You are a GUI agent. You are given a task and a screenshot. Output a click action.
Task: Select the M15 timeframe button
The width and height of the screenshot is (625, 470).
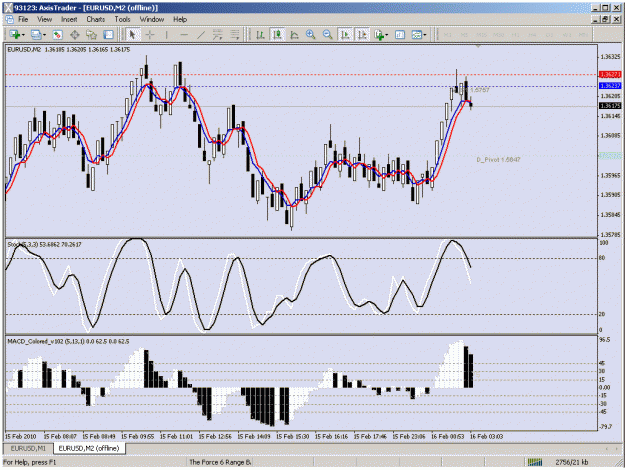point(481,35)
